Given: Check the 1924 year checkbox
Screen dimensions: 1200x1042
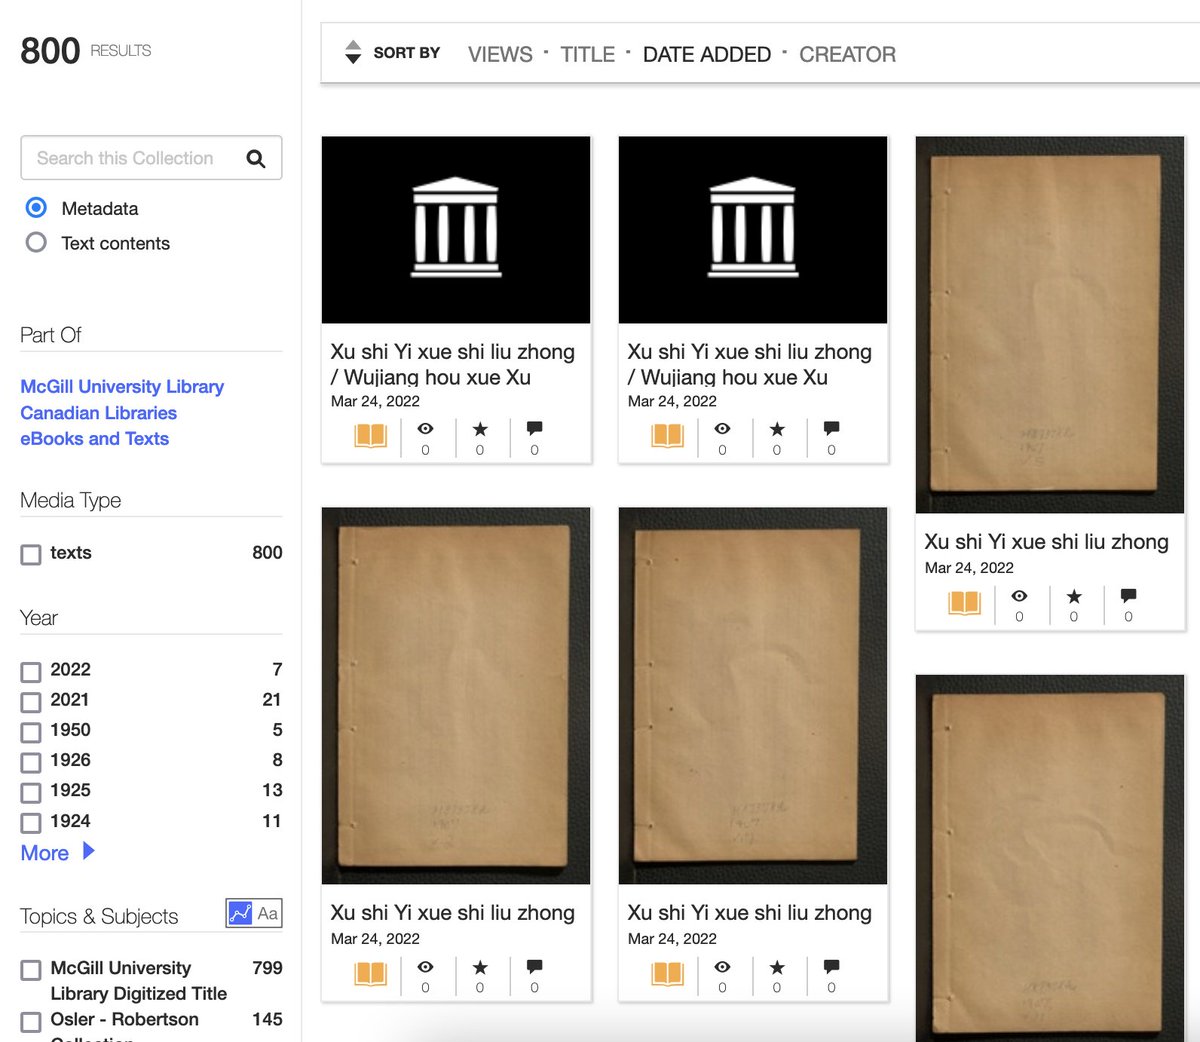Looking at the screenshot, I should 31,822.
